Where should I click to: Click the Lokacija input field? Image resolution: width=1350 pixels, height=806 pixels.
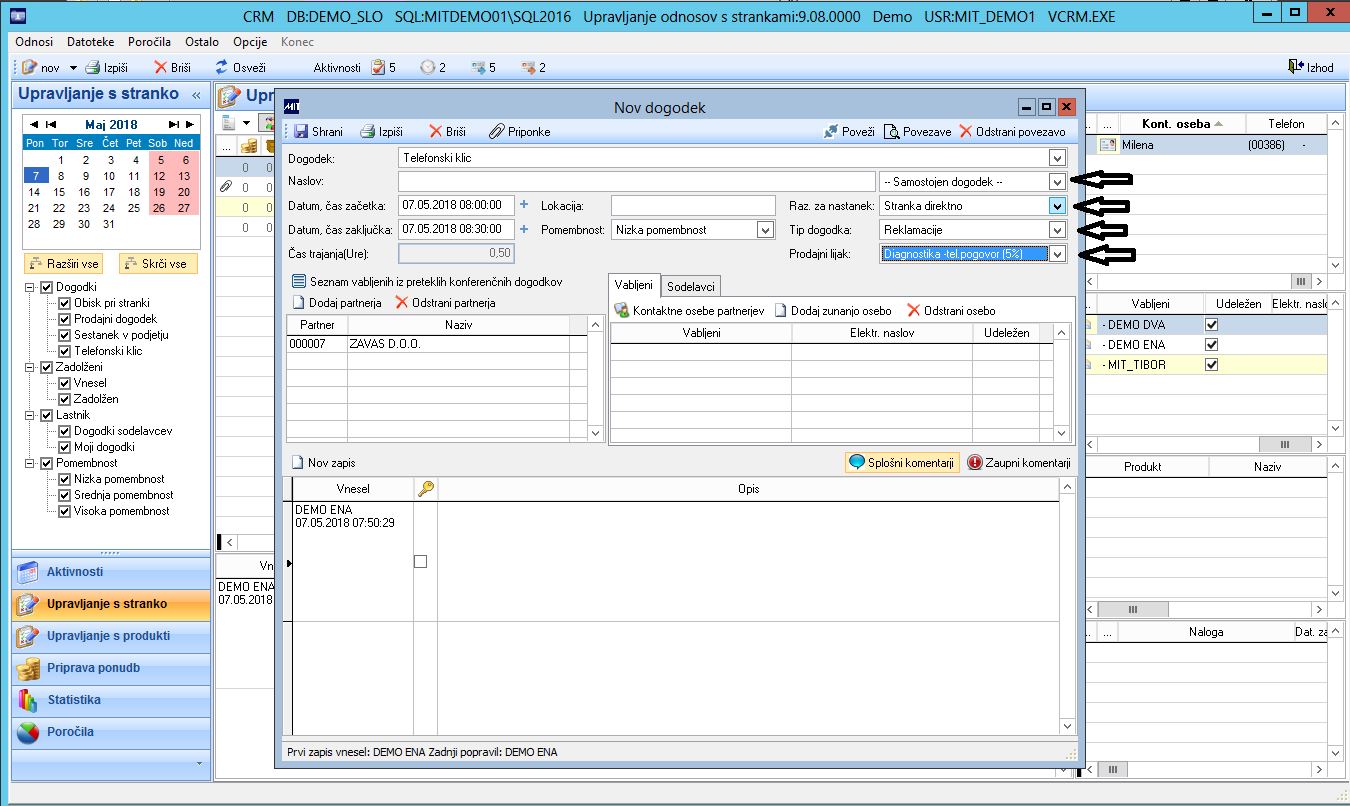pos(693,205)
